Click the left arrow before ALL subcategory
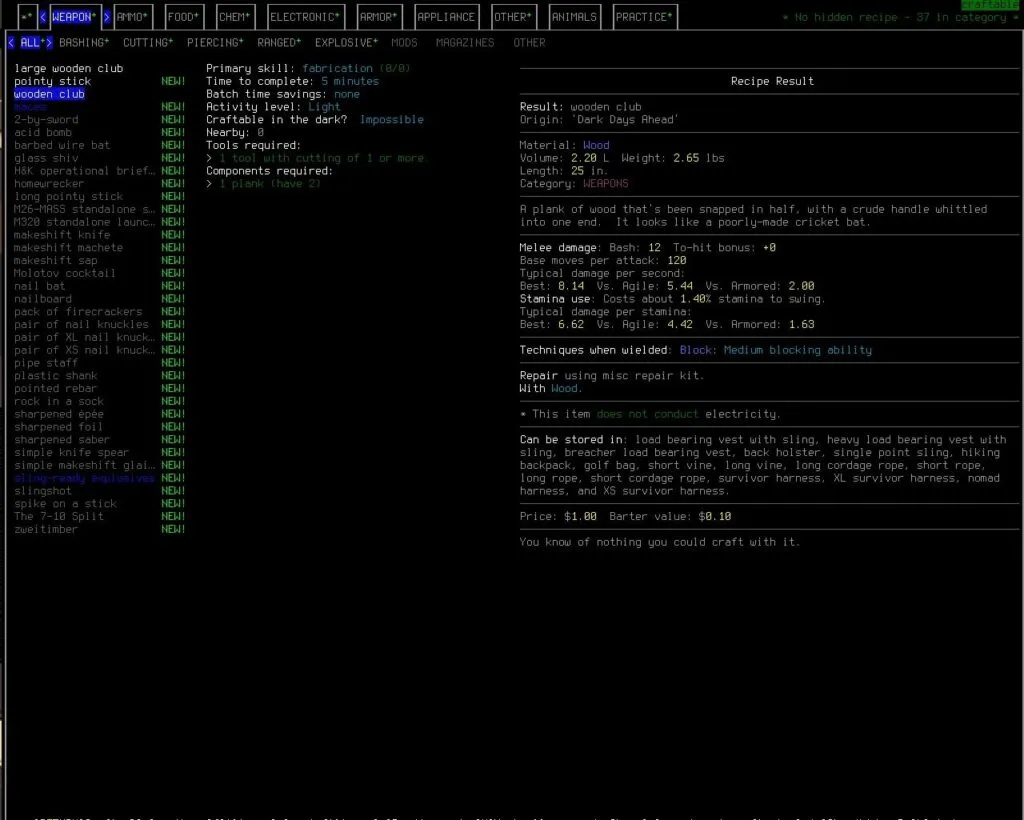This screenshot has width=1024, height=820. [x=13, y=42]
